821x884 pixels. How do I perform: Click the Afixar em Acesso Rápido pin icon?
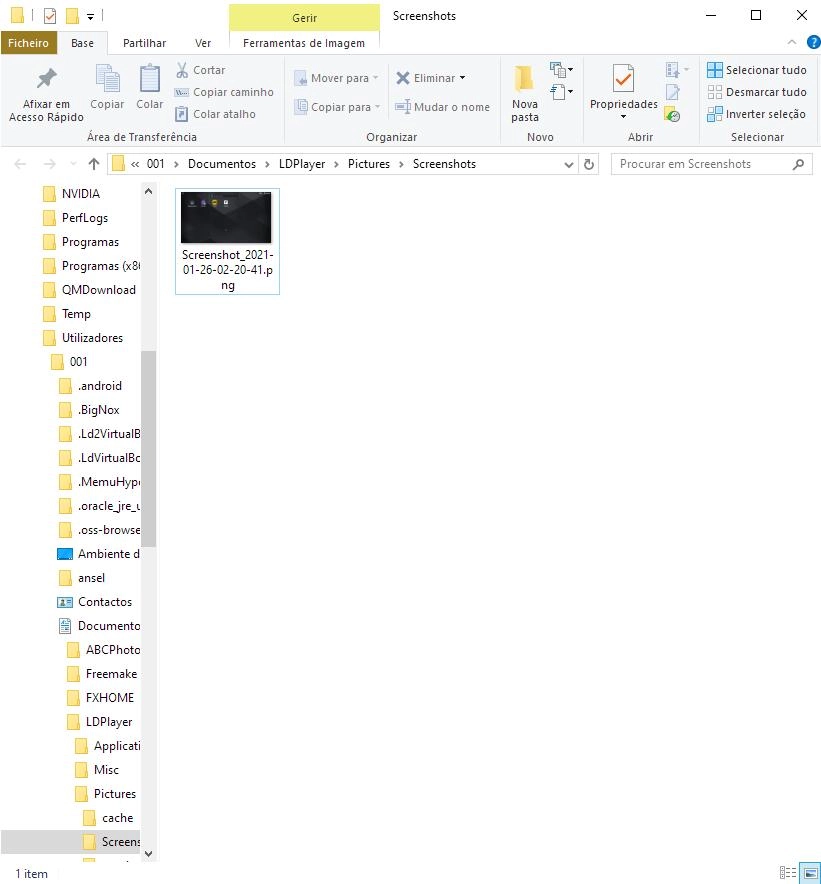point(46,79)
